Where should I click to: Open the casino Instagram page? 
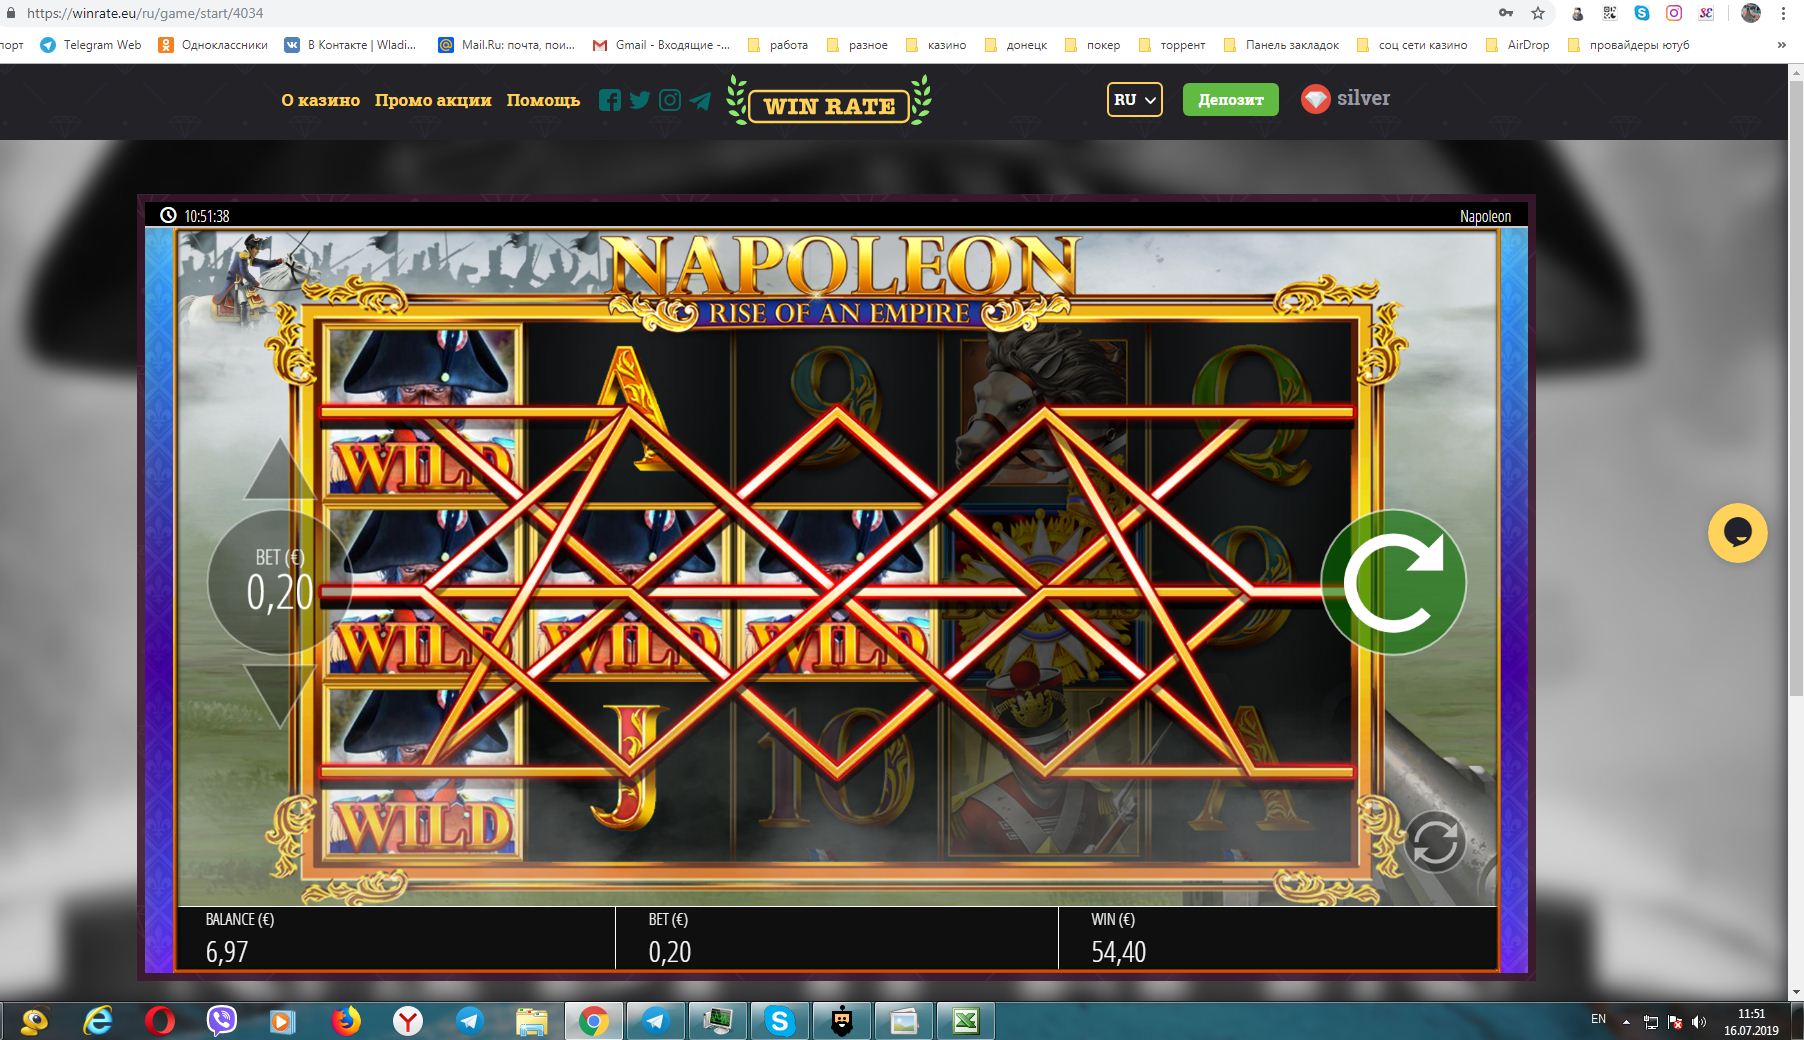(x=670, y=100)
